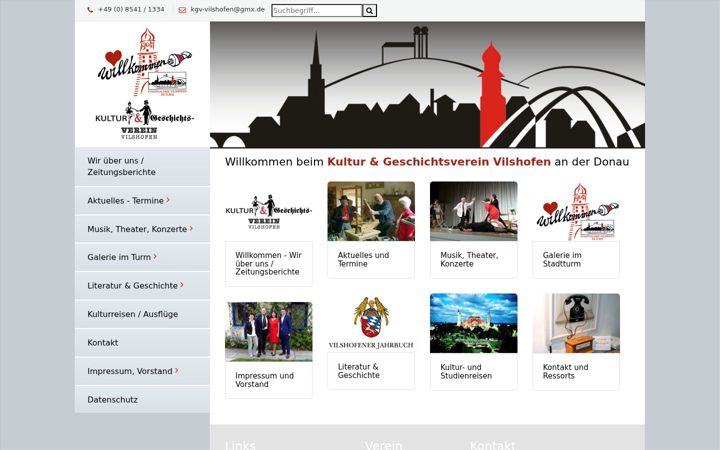Focus the Suchbegriff search field

pyautogui.click(x=317, y=11)
